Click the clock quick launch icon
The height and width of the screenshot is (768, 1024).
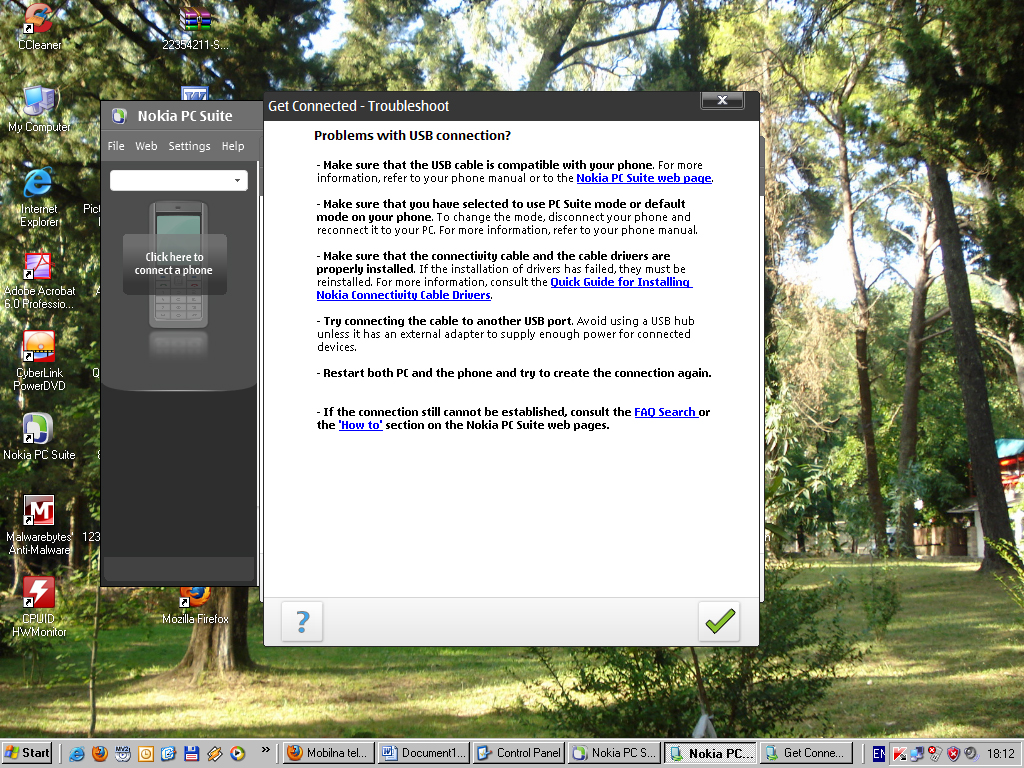click(146, 753)
